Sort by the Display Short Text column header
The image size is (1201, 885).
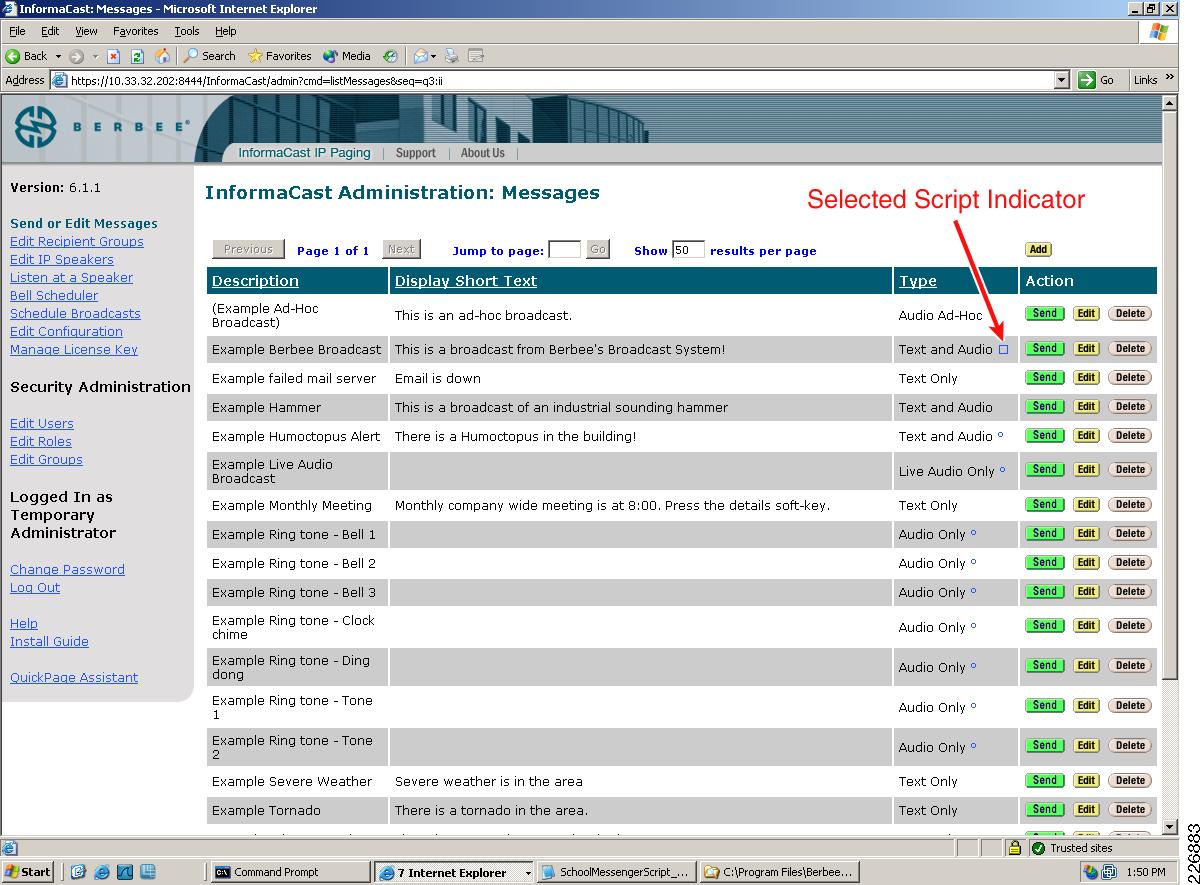pos(466,281)
